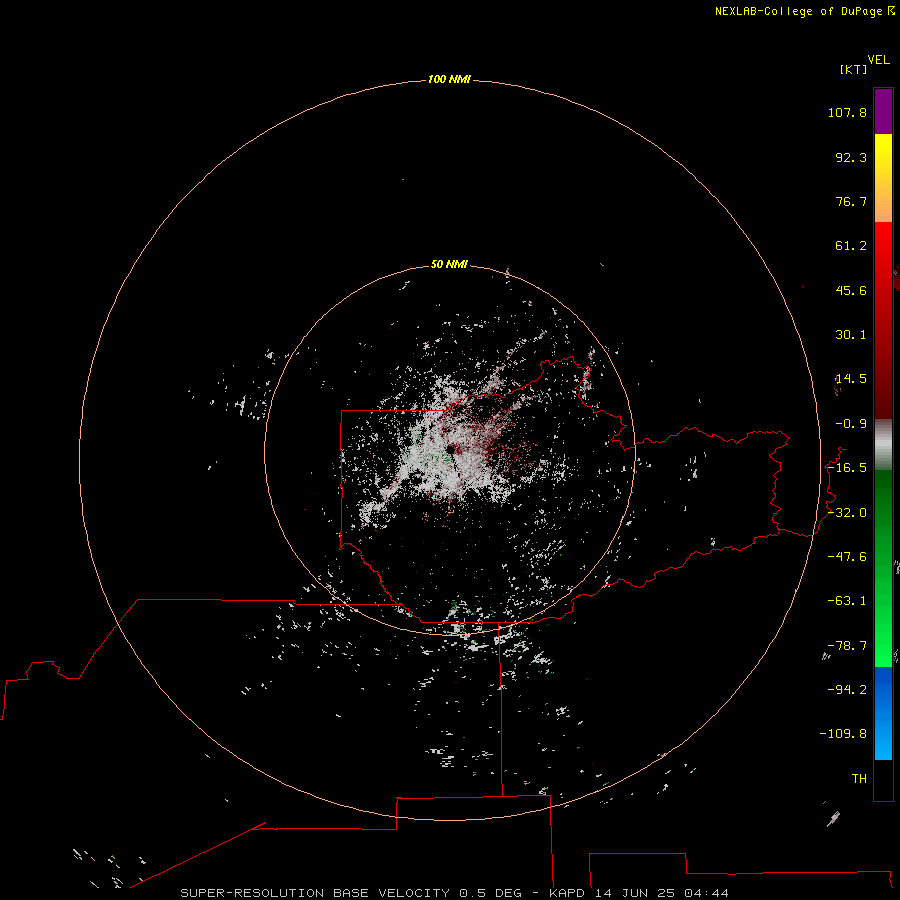
Task: Click the TH threshold label
Action: point(859,778)
